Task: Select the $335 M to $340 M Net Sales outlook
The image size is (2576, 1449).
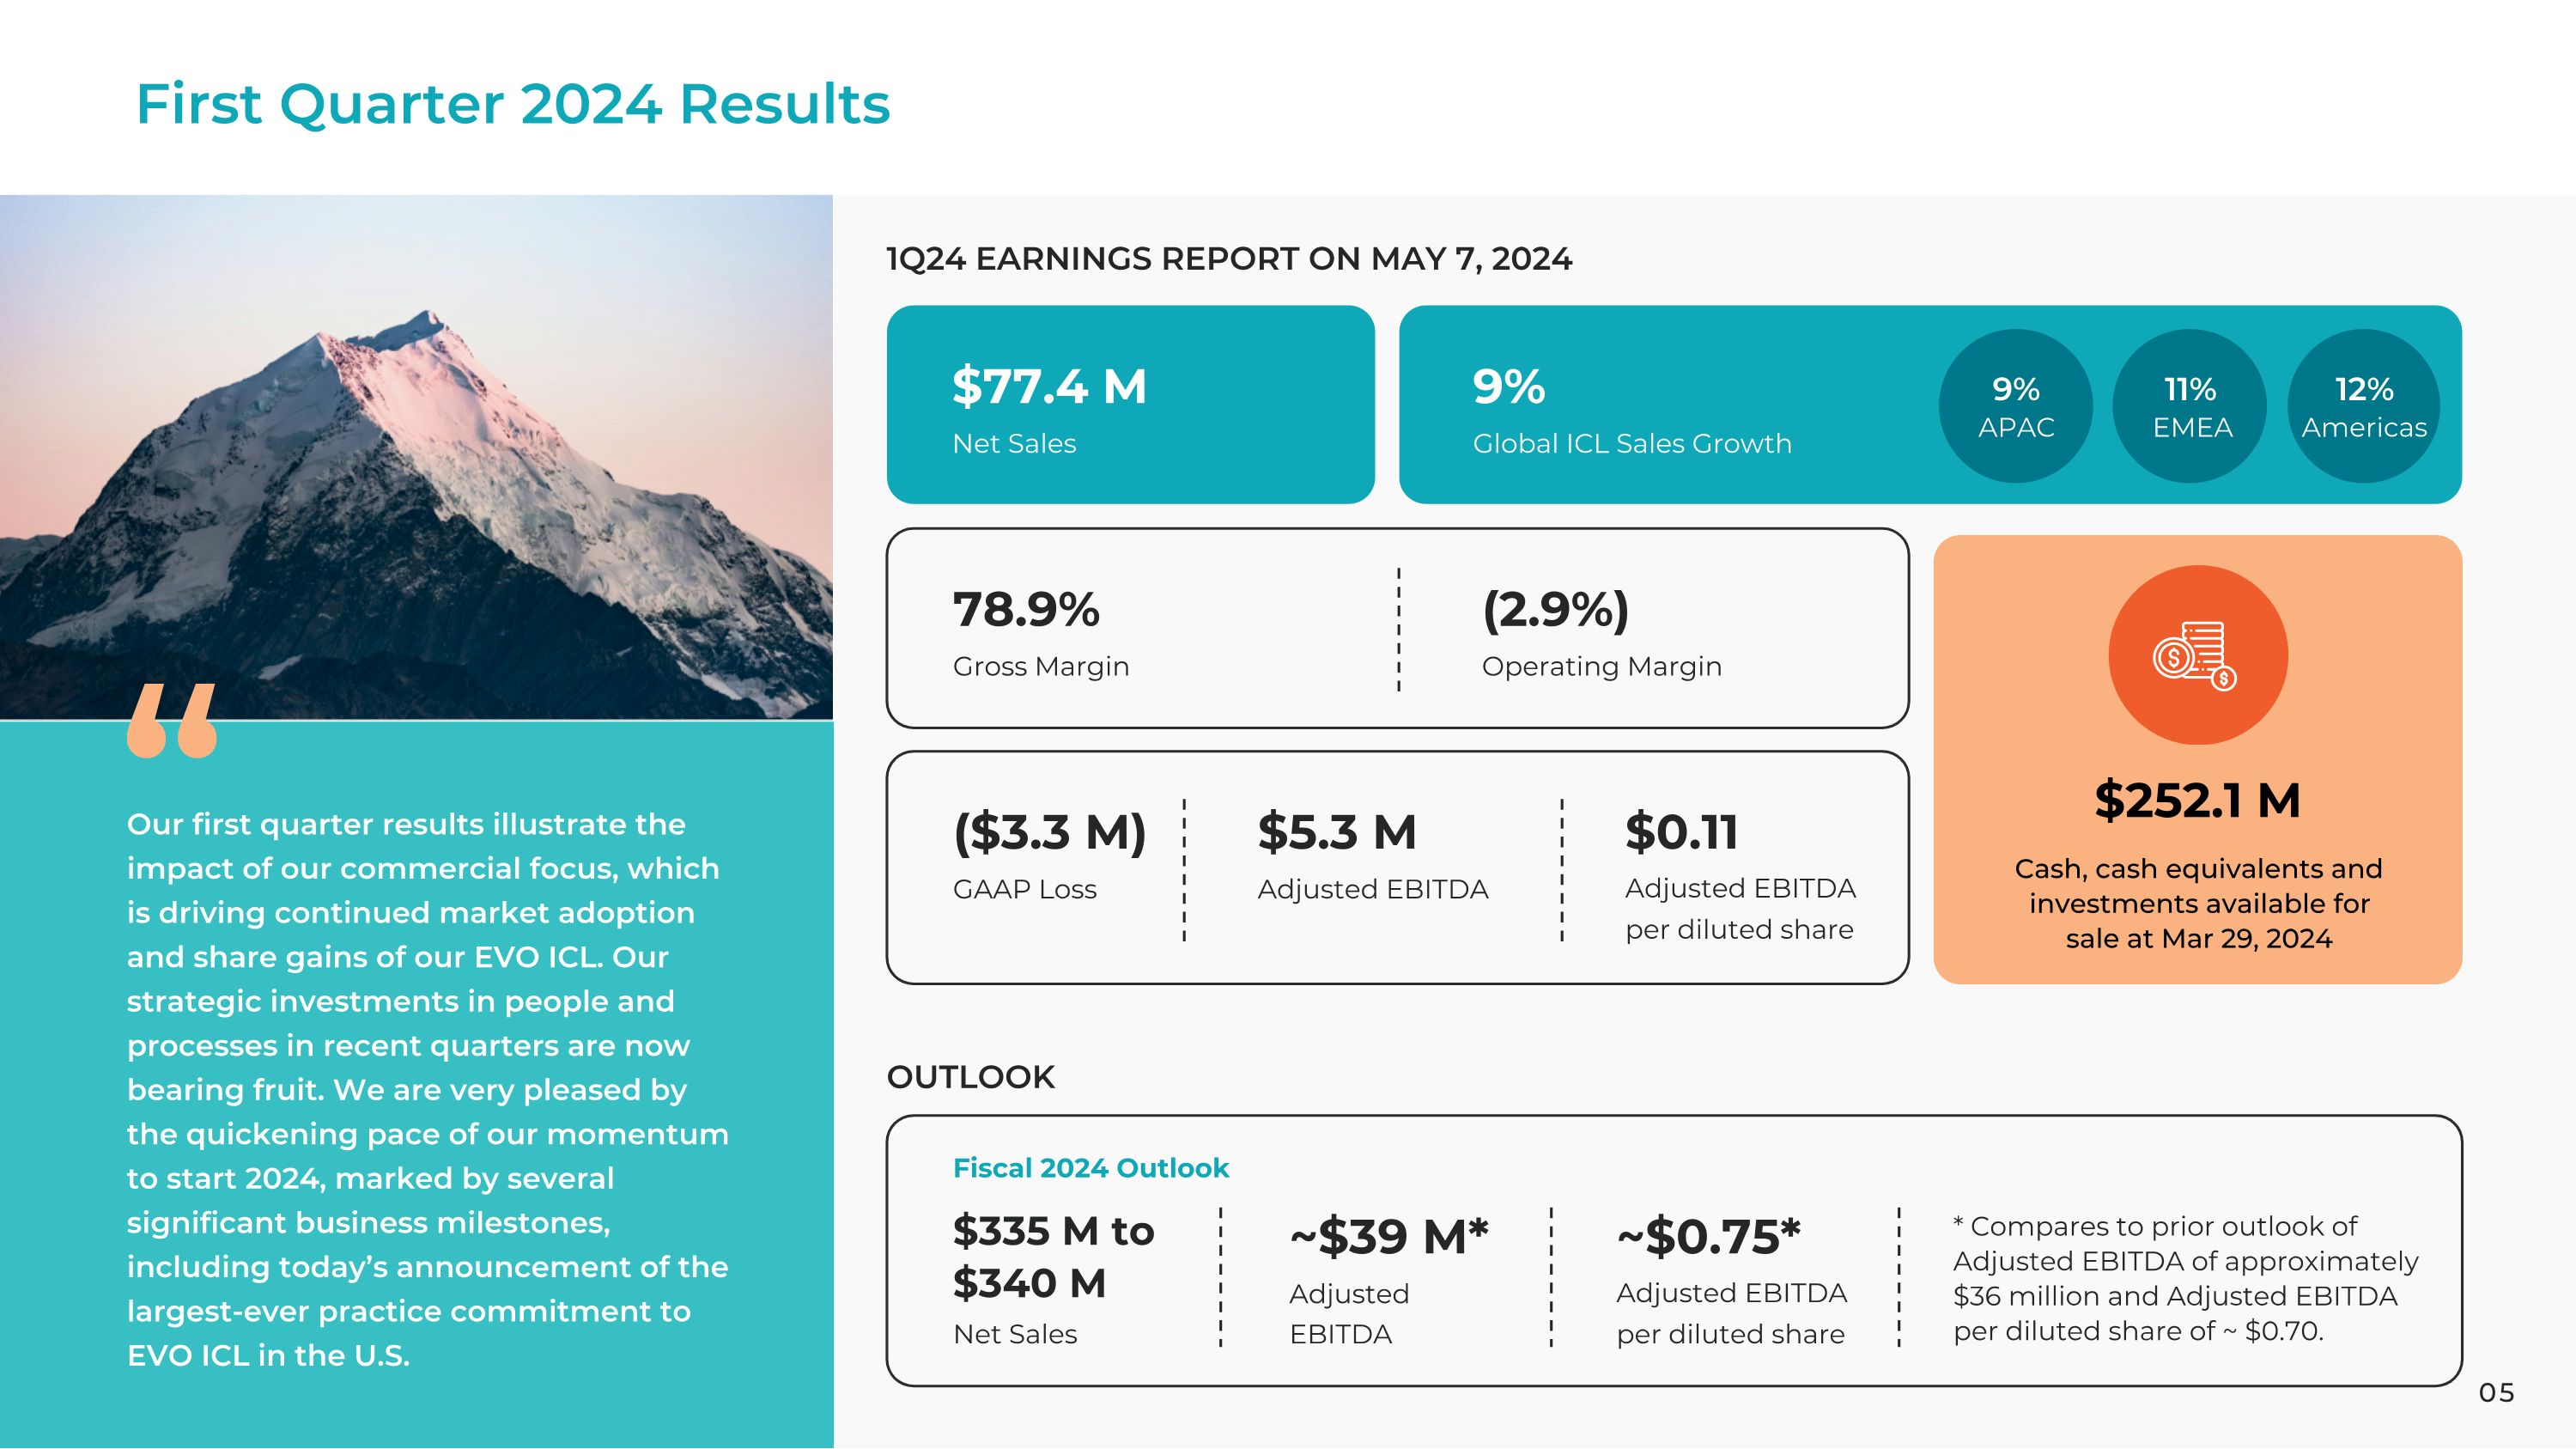Action: (x=1053, y=1257)
